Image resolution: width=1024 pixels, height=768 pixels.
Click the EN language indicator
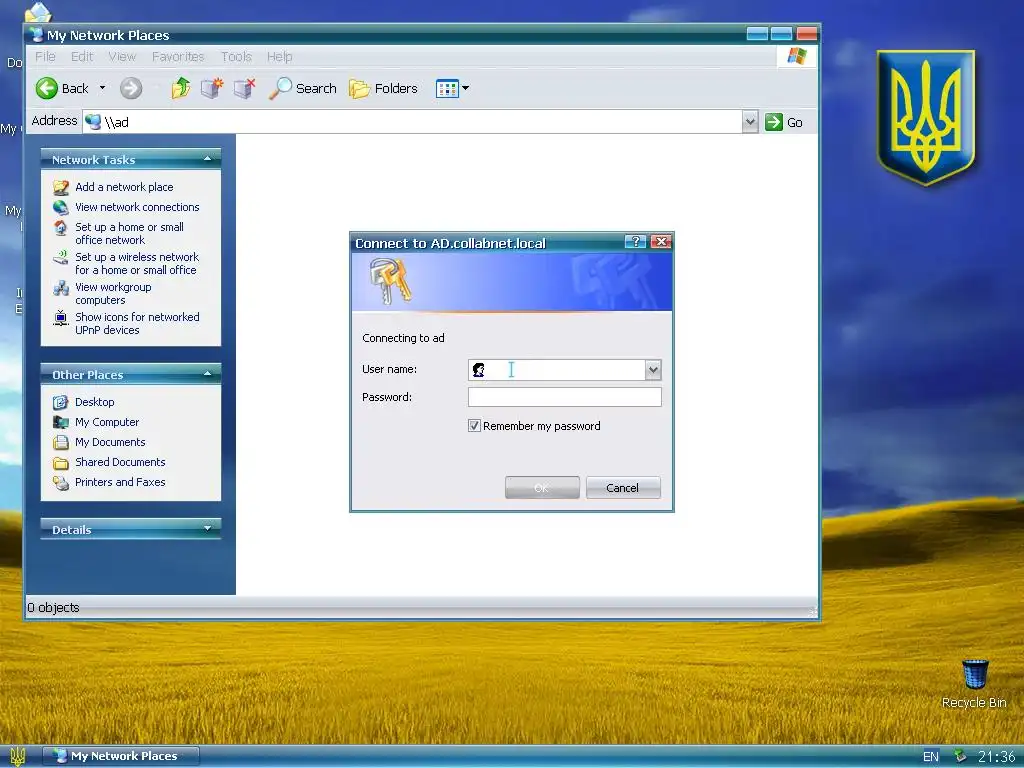(931, 757)
